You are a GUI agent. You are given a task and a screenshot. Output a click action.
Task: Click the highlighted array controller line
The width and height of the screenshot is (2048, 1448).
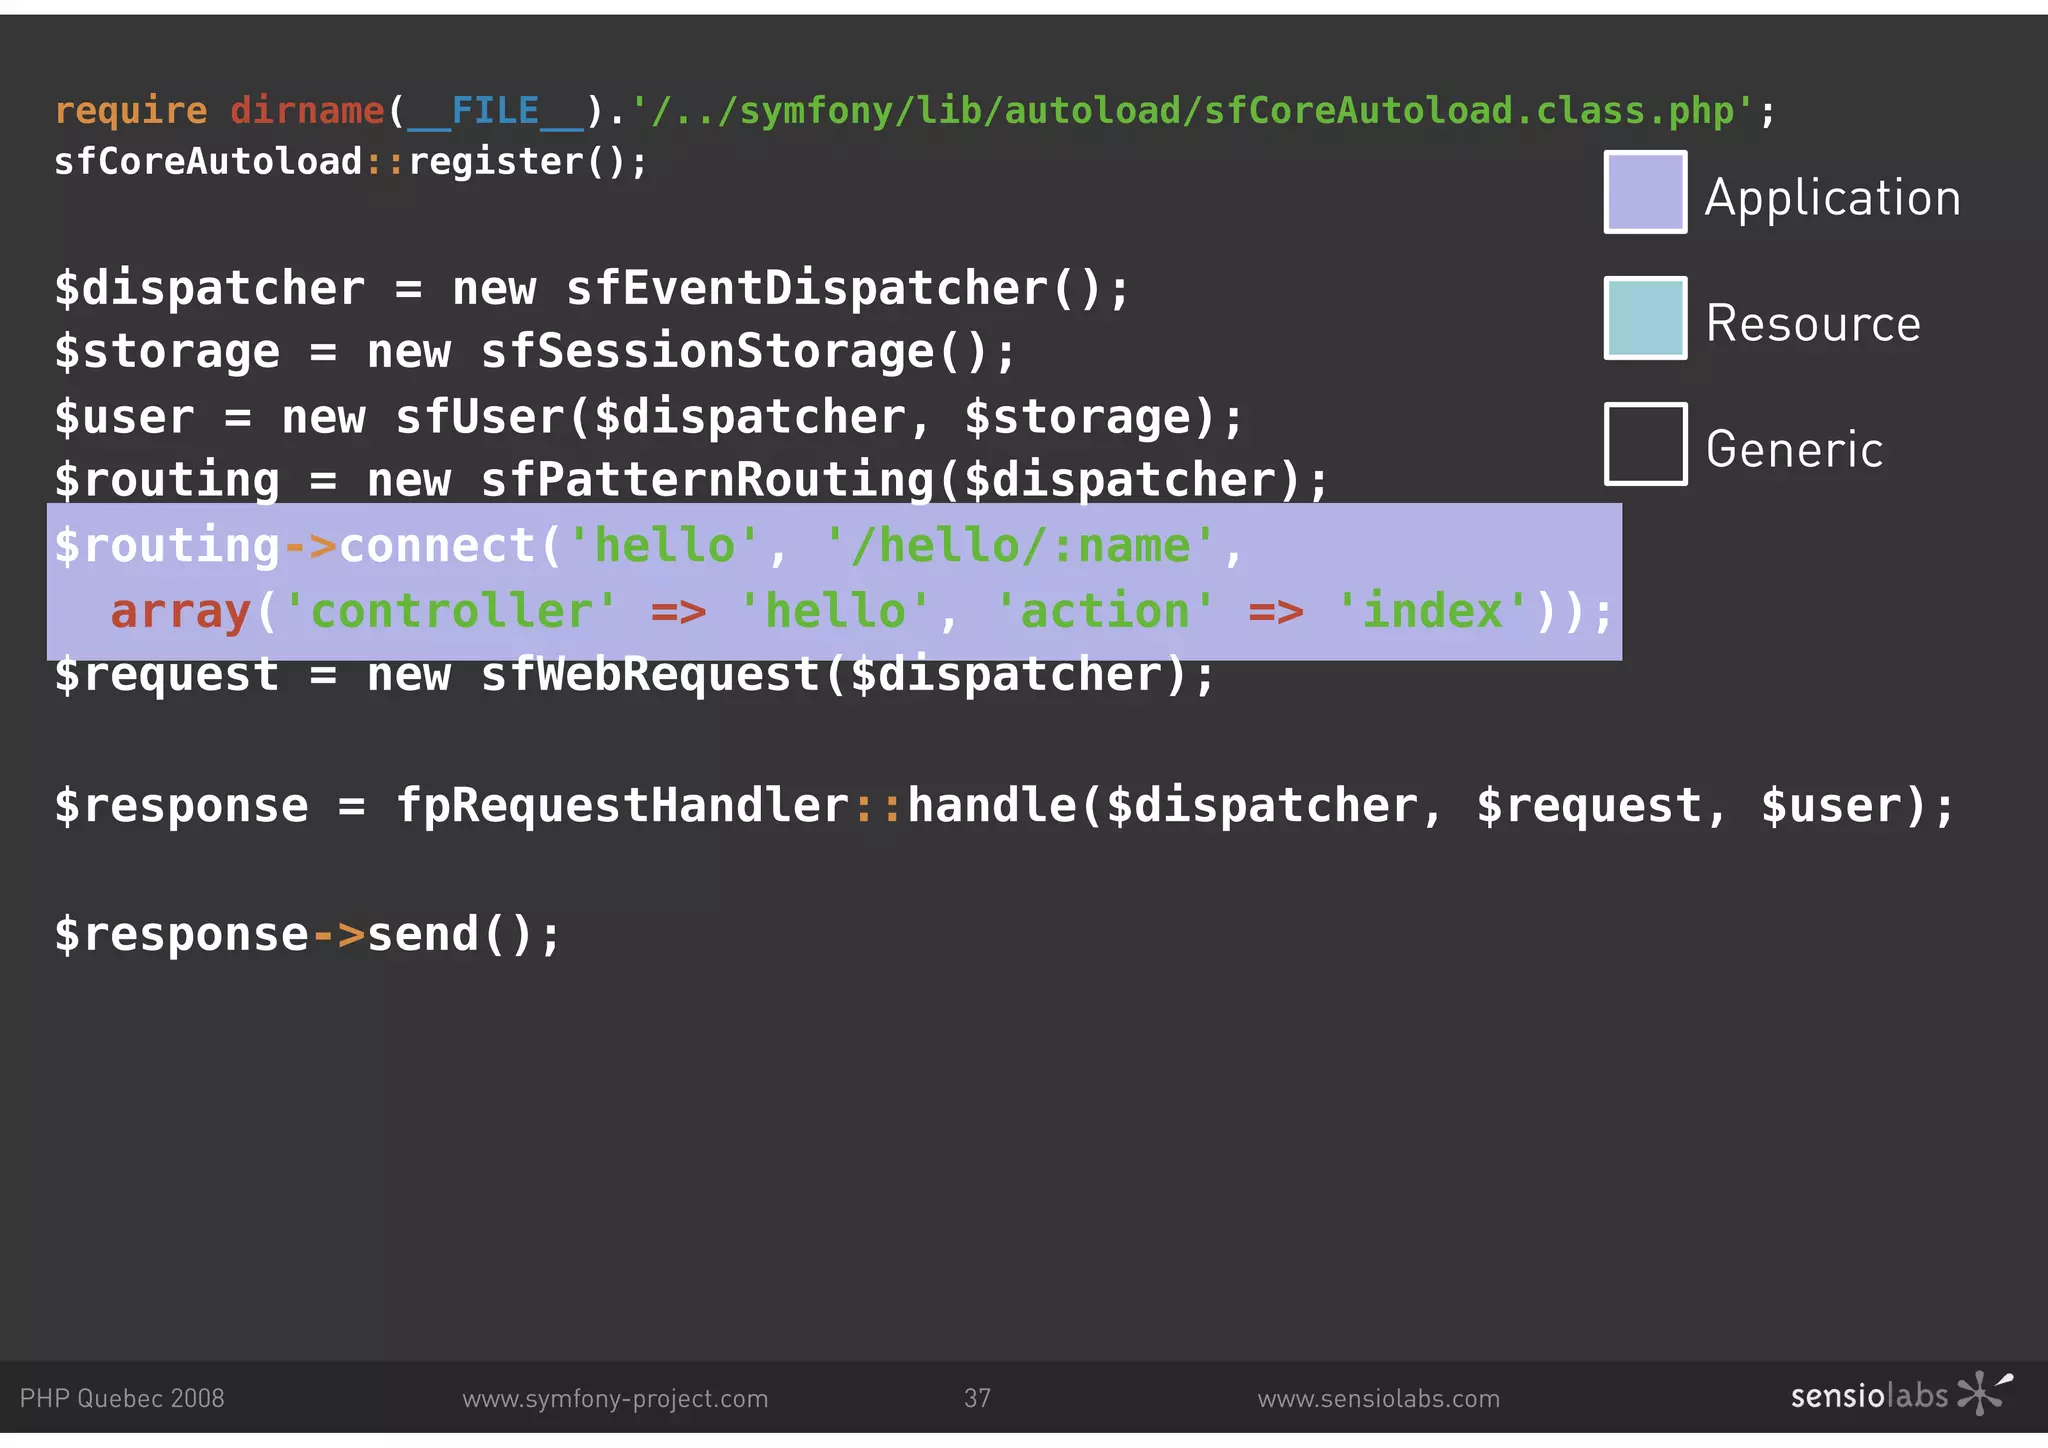860,611
